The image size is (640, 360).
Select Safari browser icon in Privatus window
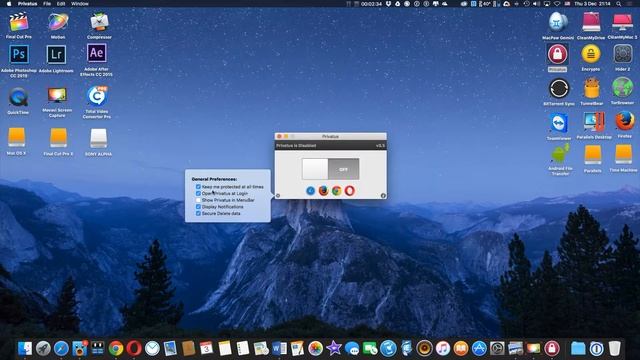click(x=311, y=191)
